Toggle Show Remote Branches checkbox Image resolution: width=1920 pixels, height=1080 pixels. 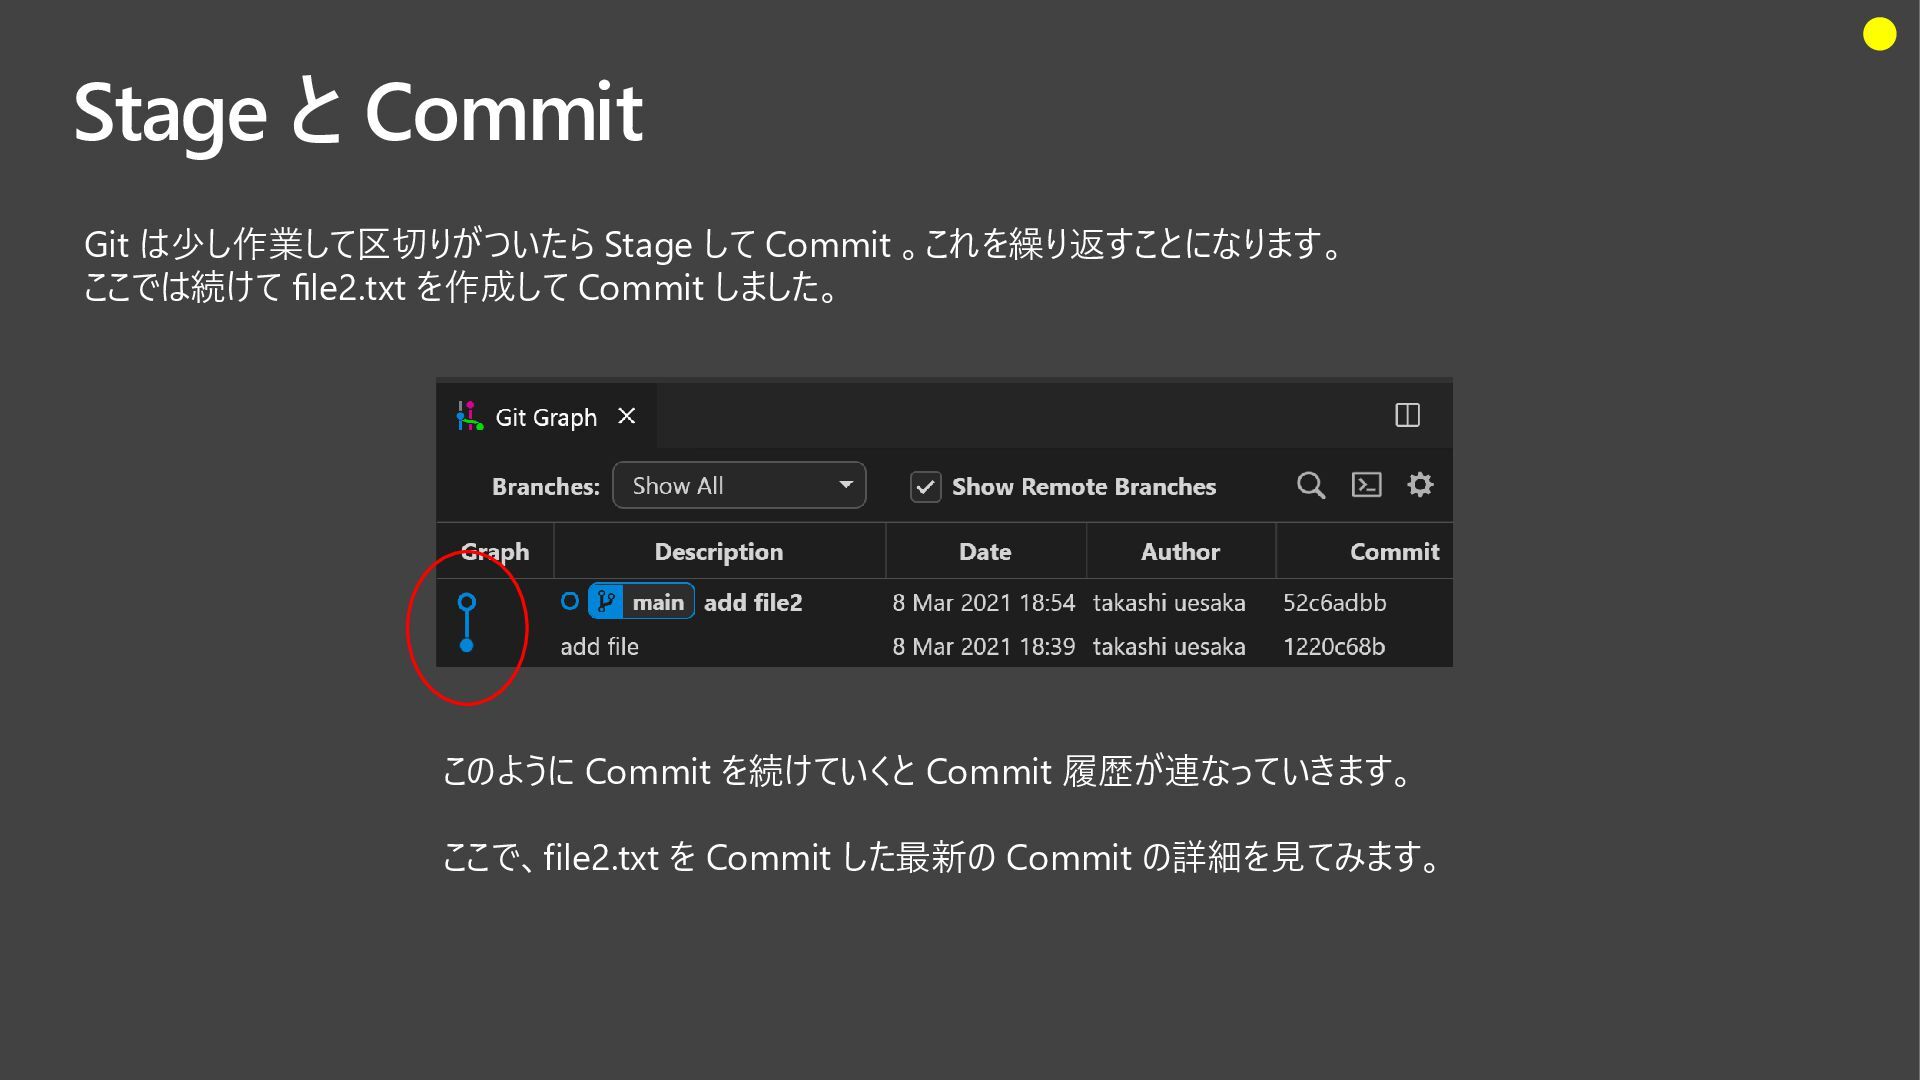click(x=925, y=487)
